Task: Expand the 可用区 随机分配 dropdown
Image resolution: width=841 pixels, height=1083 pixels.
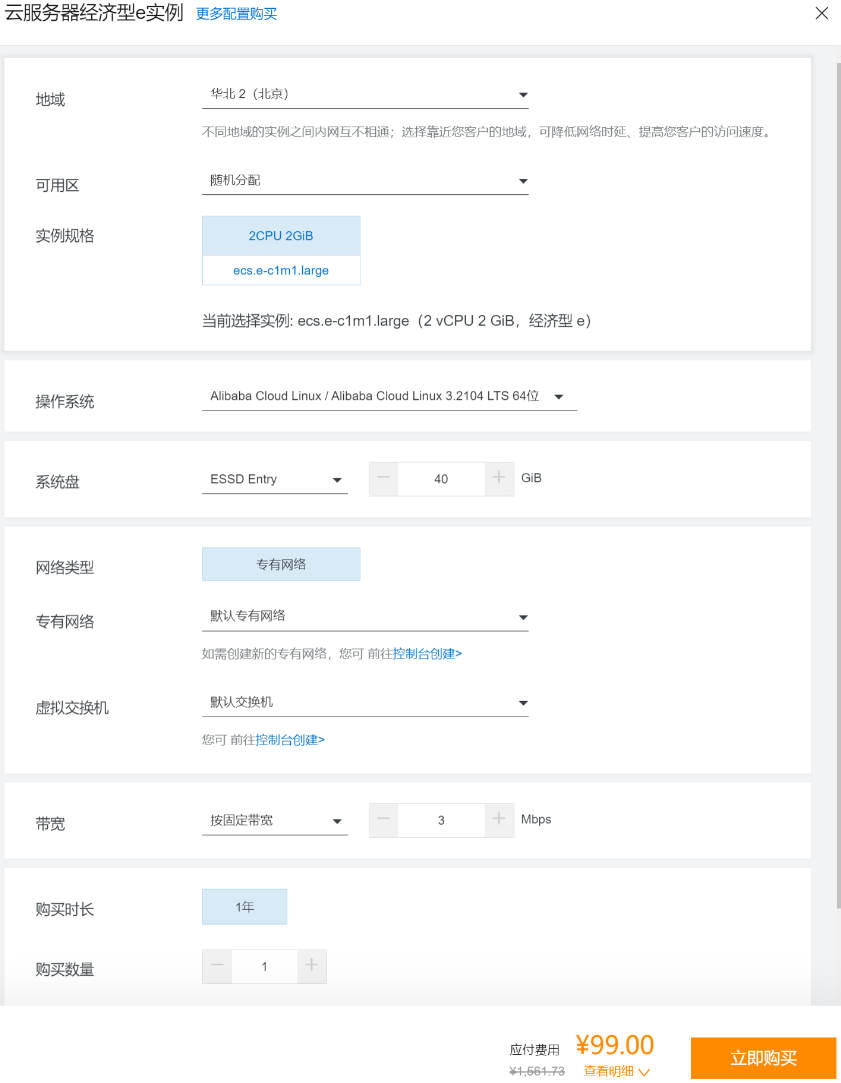Action: tap(365, 181)
